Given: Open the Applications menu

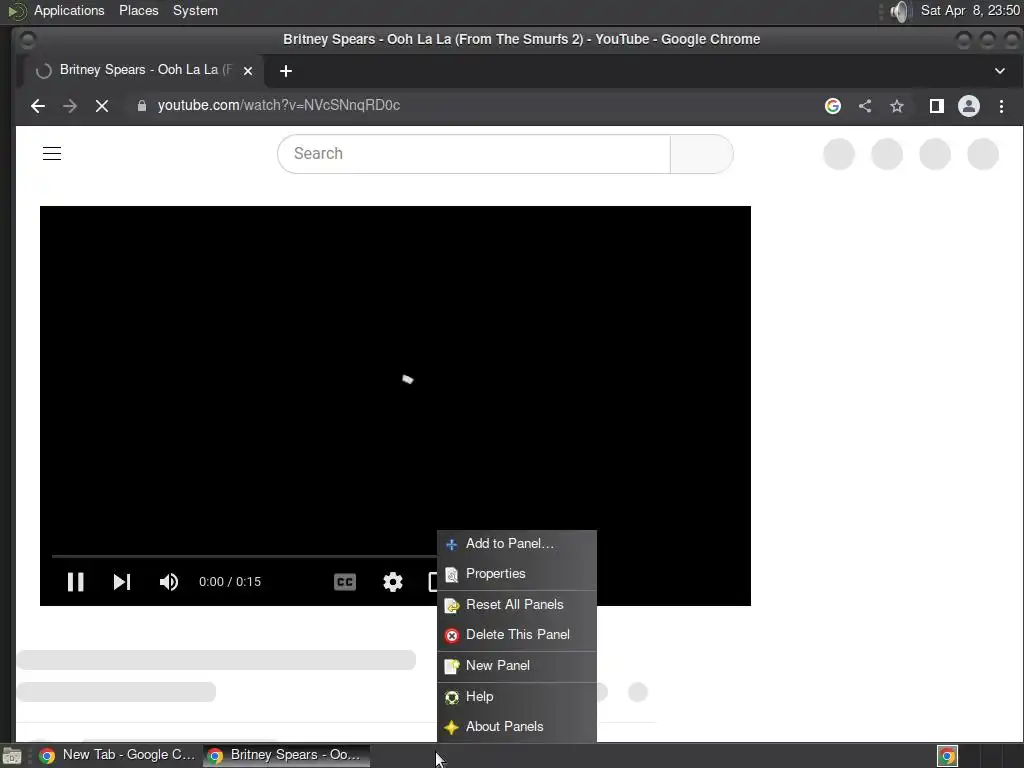Looking at the screenshot, I should [x=69, y=10].
